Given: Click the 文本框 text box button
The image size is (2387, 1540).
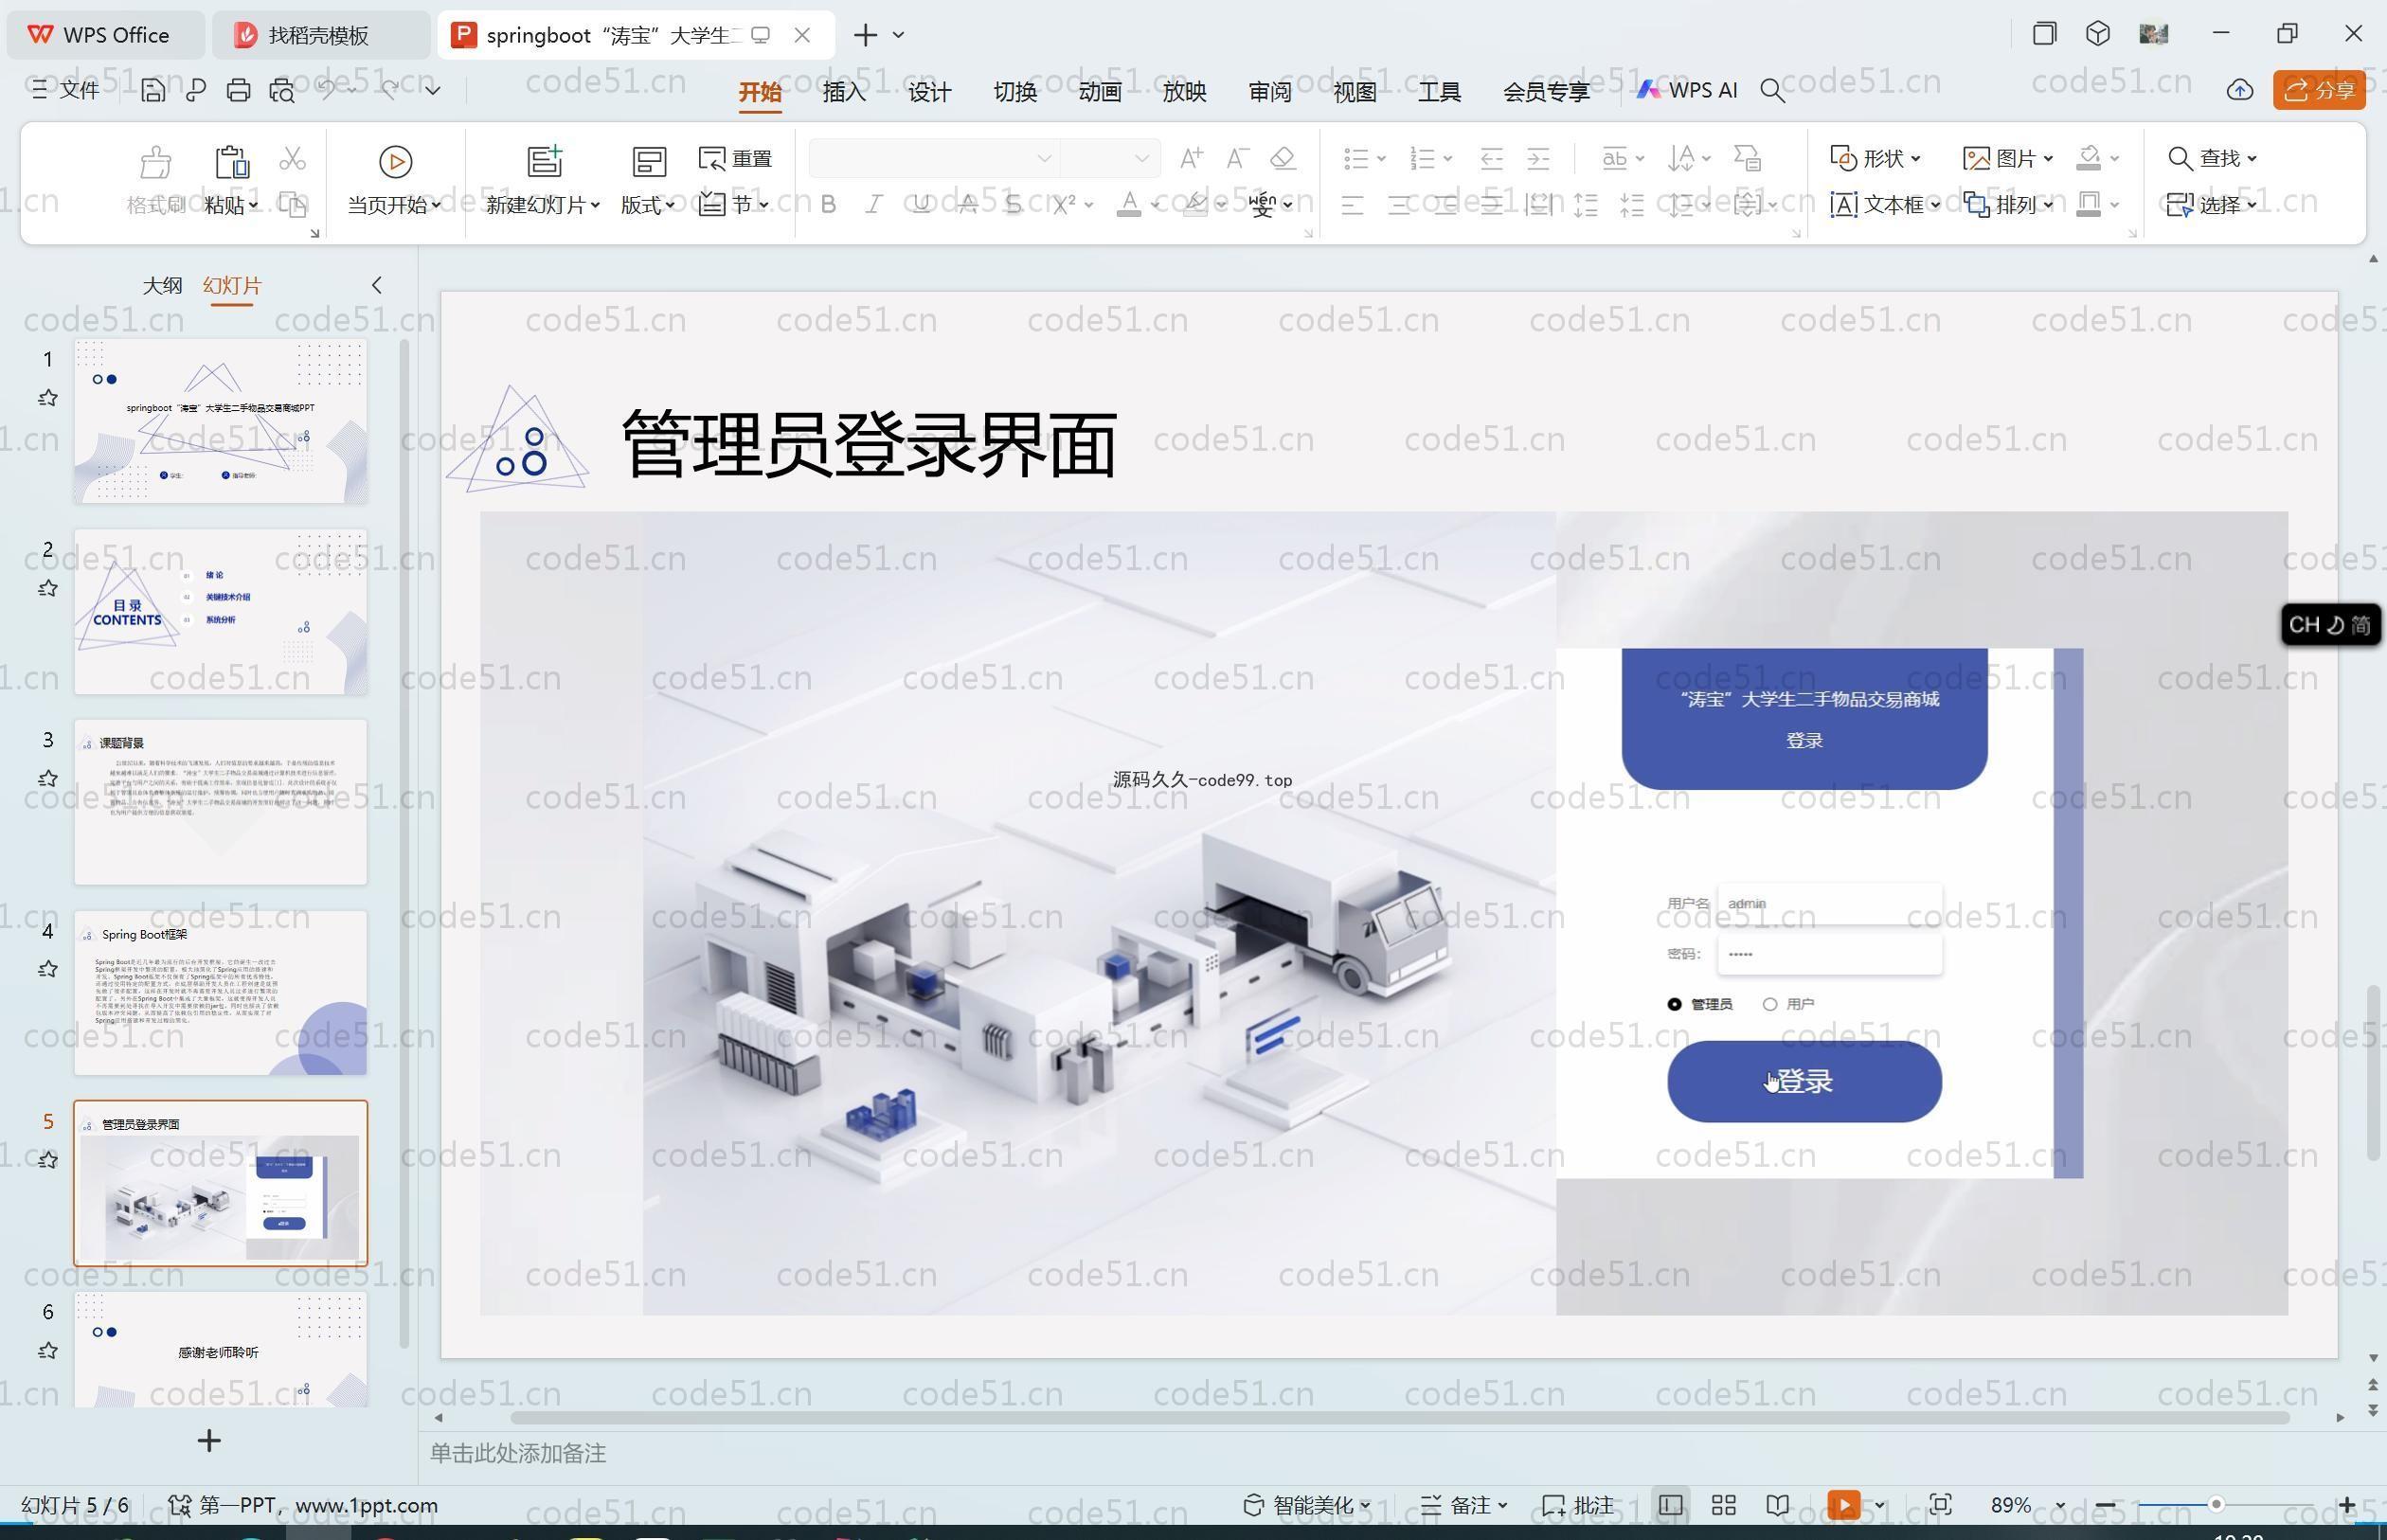Looking at the screenshot, I should (x=1885, y=205).
